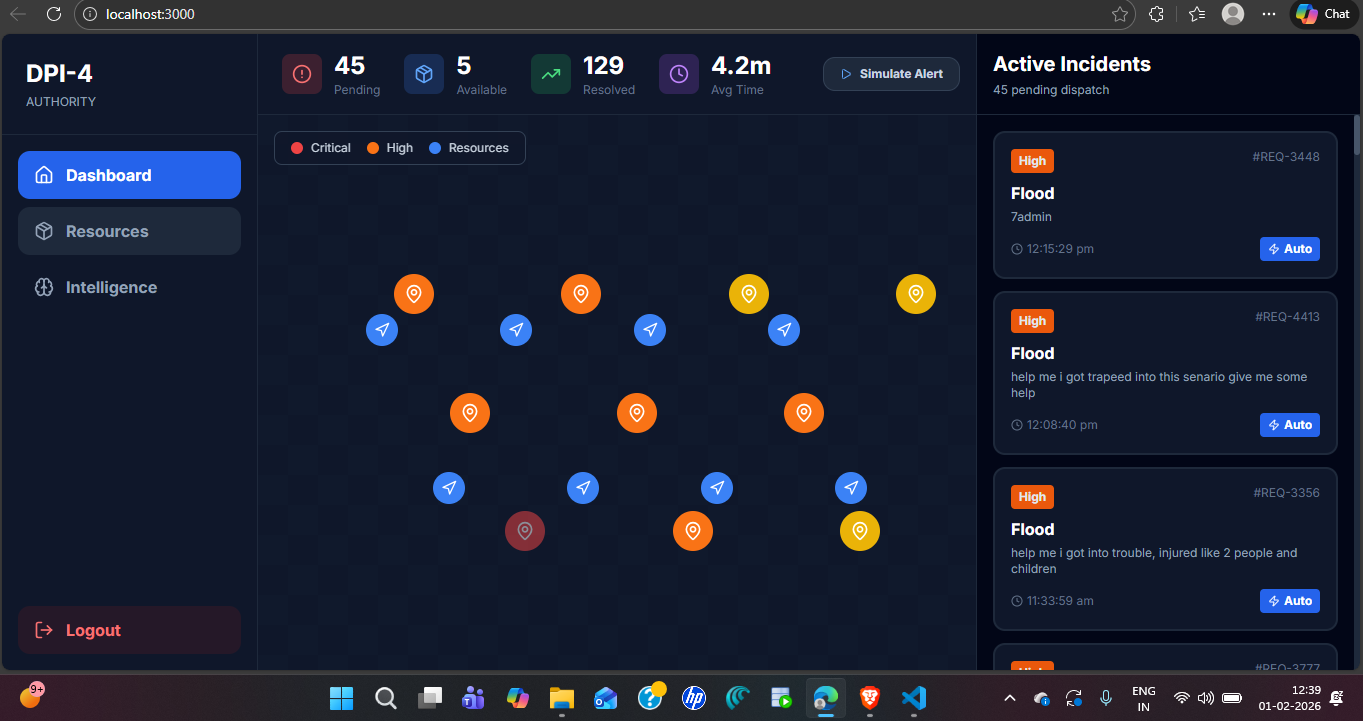Image resolution: width=1363 pixels, height=721 pixels.
Task: Auto-dispatch incident #REQ-3448
Action: click(x=1289, y=249)
